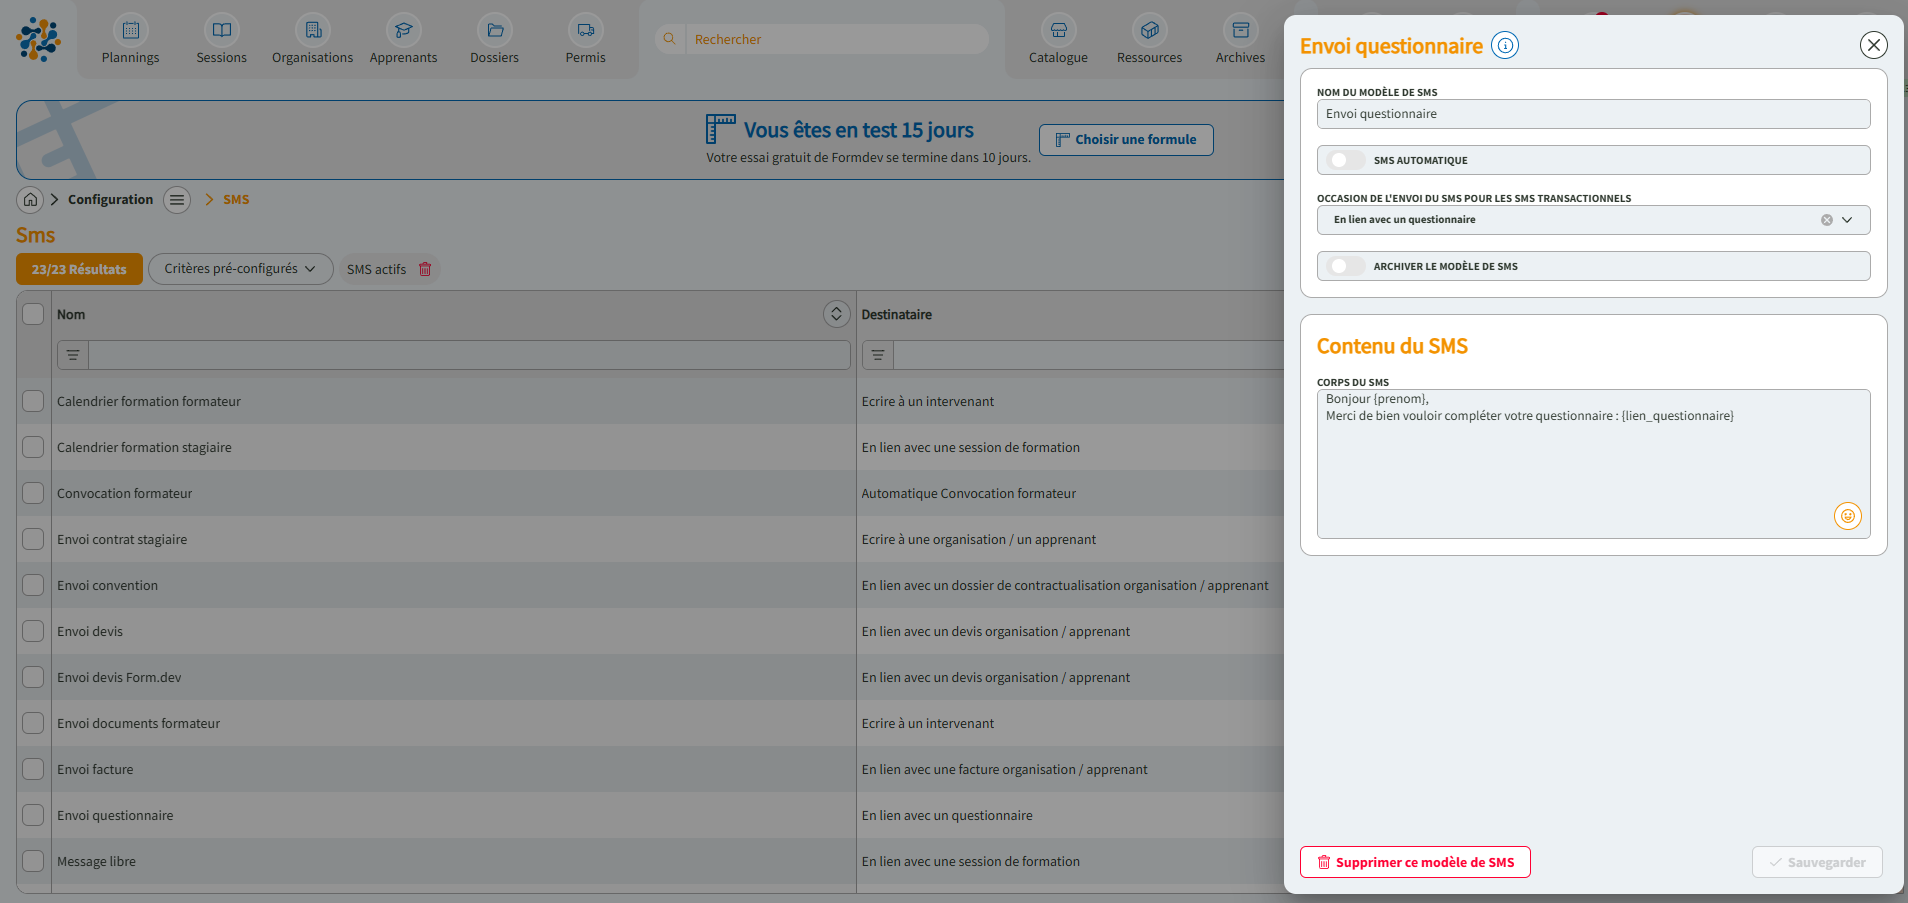Toggle Archiver le modèle de SMS
1908x903 pixels.
pyautogui.click(x=1346, y=266)
